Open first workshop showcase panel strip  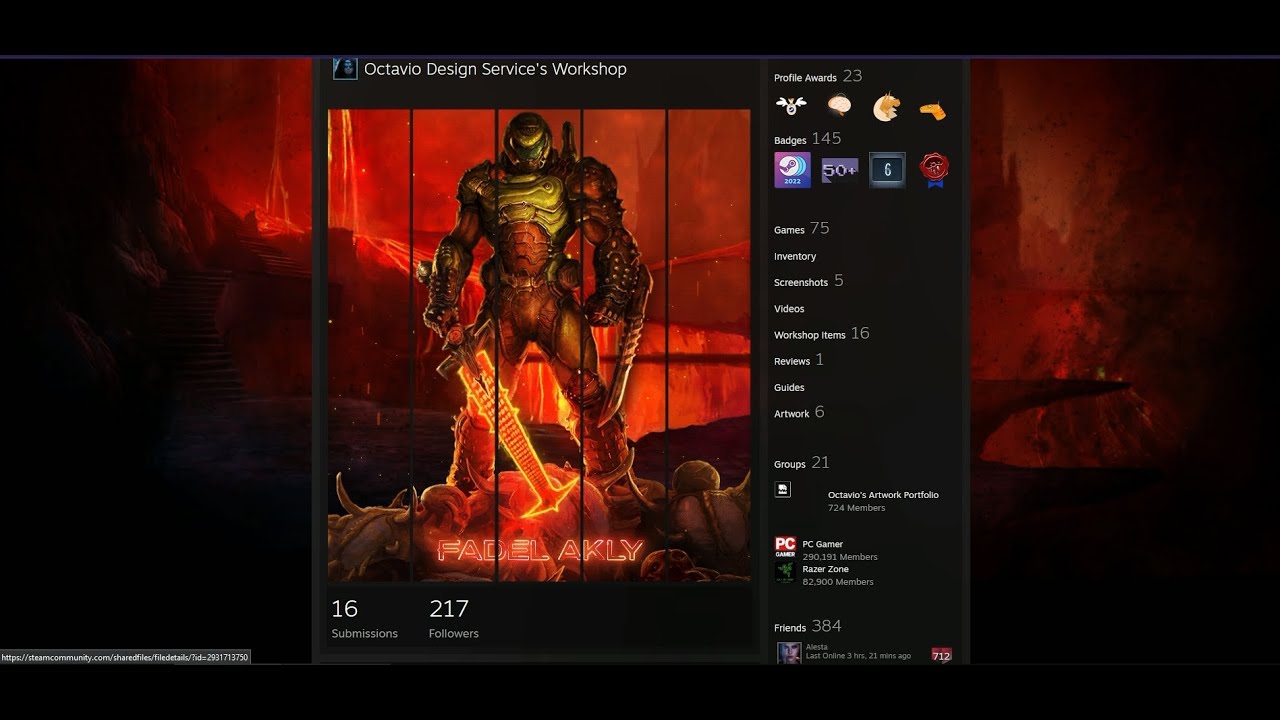(369, 345)
